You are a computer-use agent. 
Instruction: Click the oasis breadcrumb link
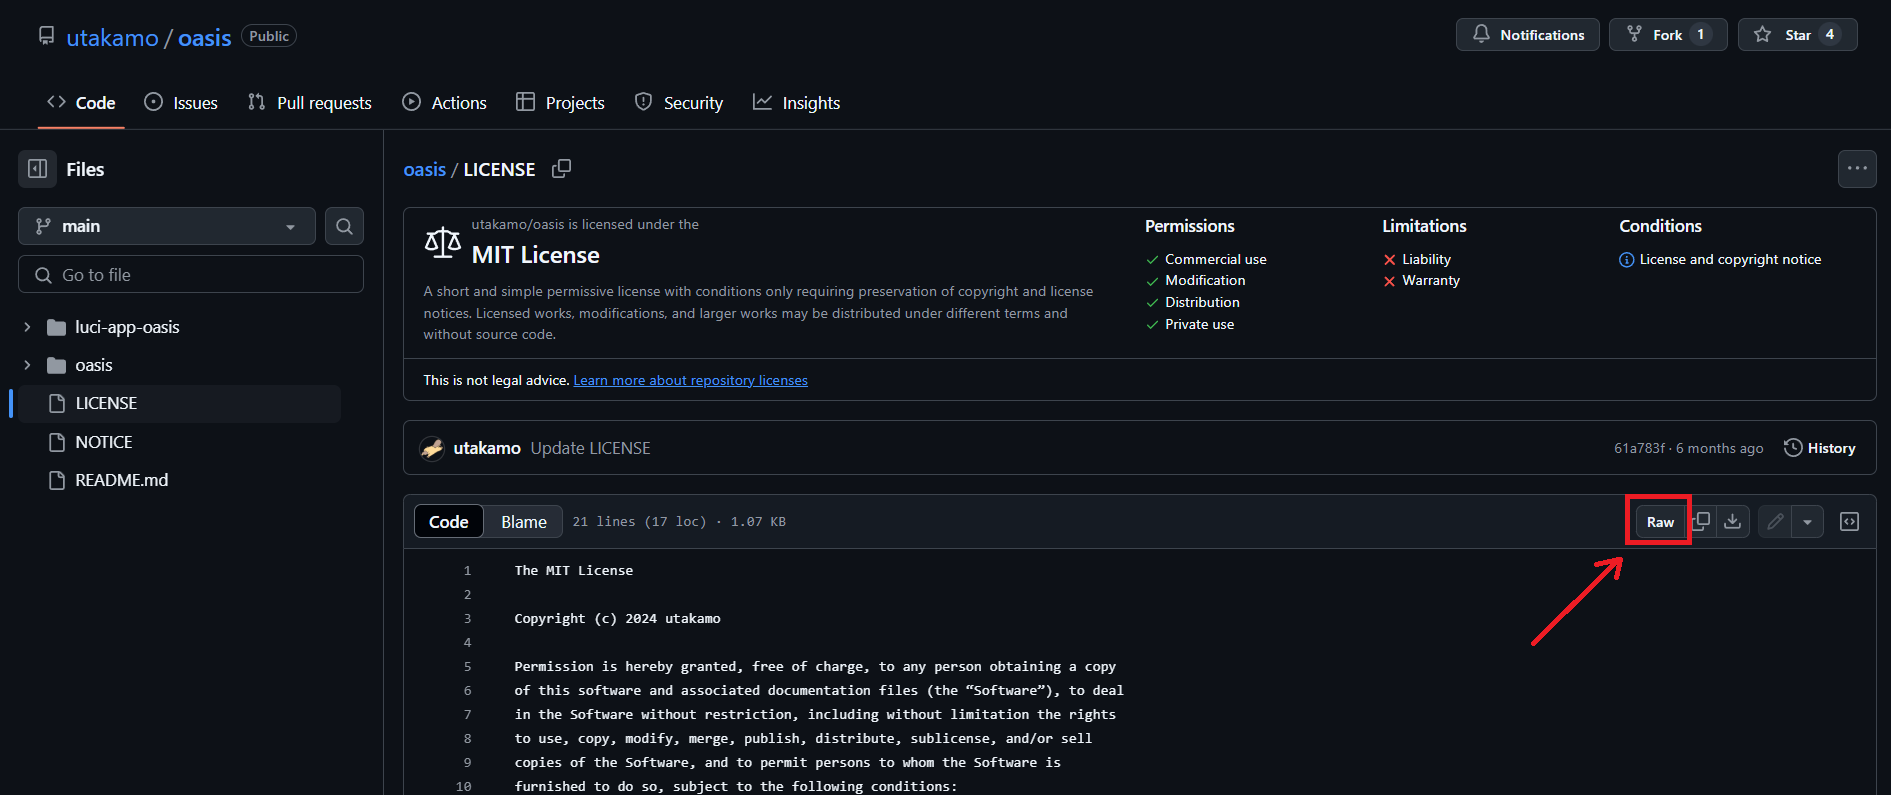pyautogui.click(x=424, y=169)
